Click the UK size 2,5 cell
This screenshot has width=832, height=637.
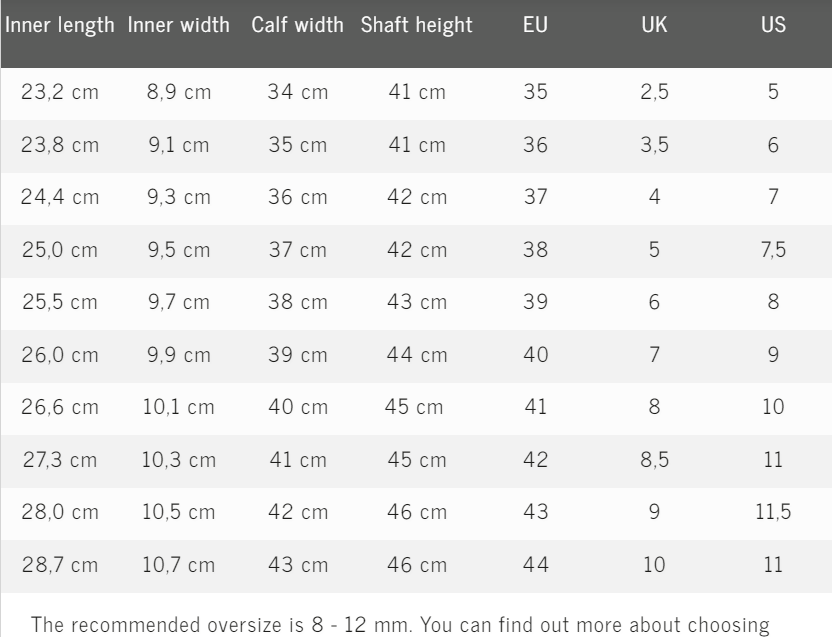tap(654, 92)
